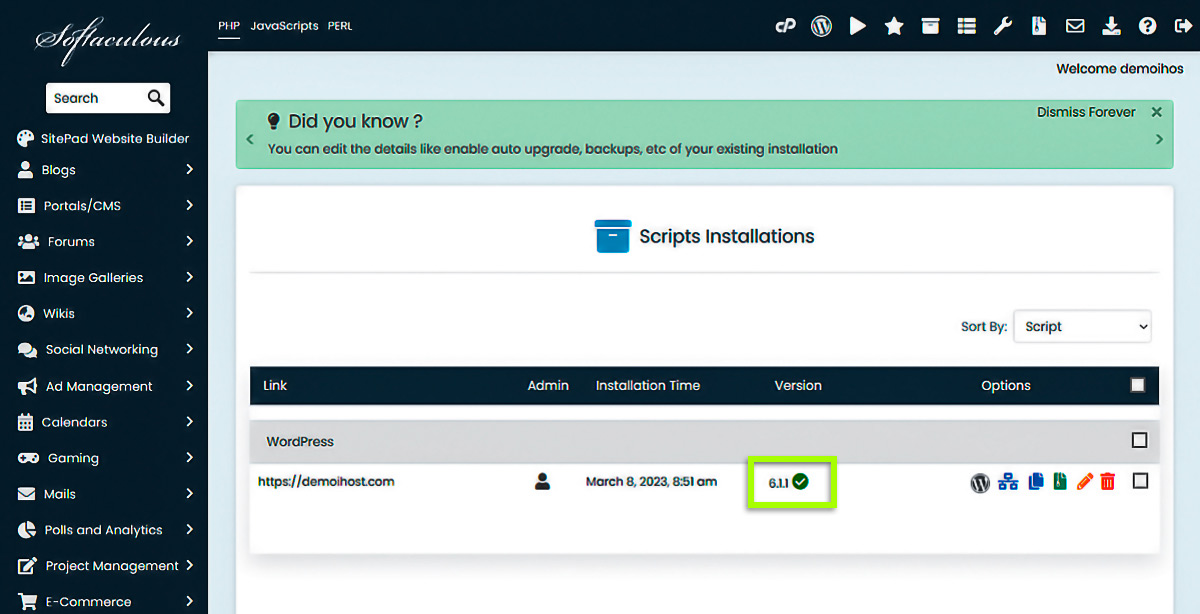
Task: Open backups file icon in top toolbar
Action: tap(1039, 26)
